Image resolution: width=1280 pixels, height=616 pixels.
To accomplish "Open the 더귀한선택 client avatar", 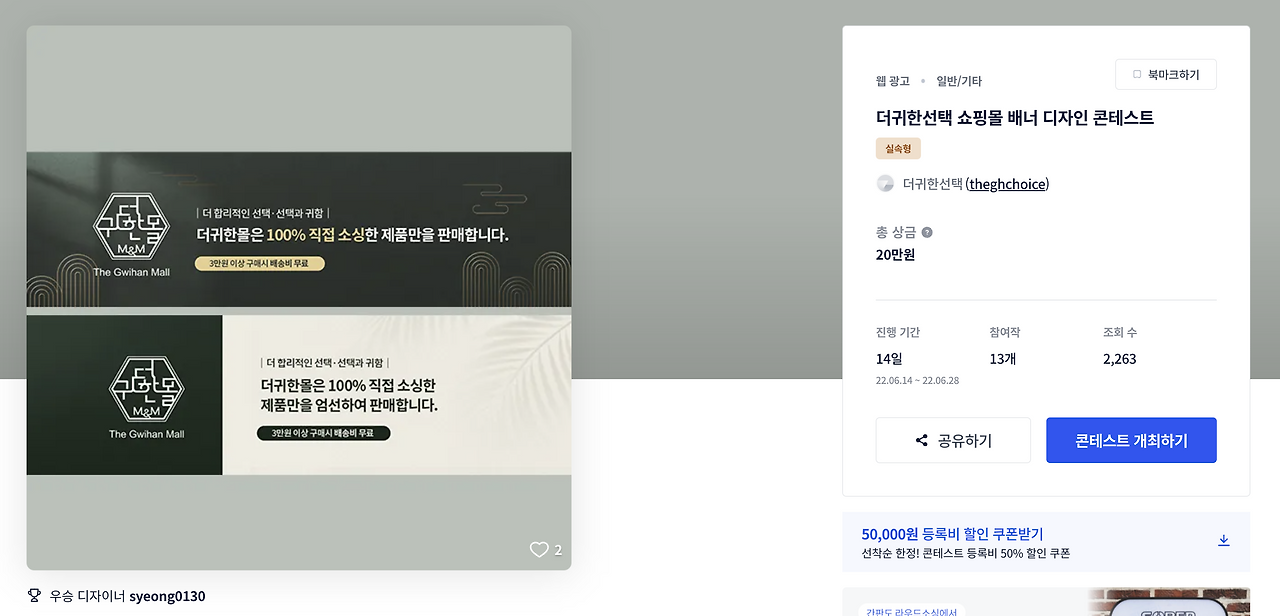I will [x=885, y=183].
